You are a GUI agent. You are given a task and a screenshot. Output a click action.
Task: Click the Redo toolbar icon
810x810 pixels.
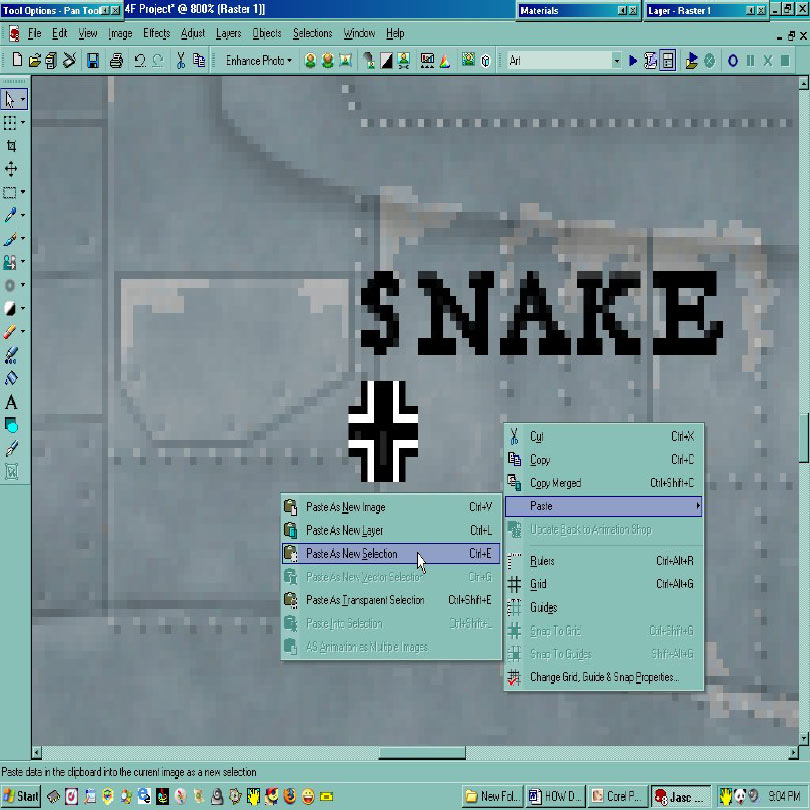(158, 60)
